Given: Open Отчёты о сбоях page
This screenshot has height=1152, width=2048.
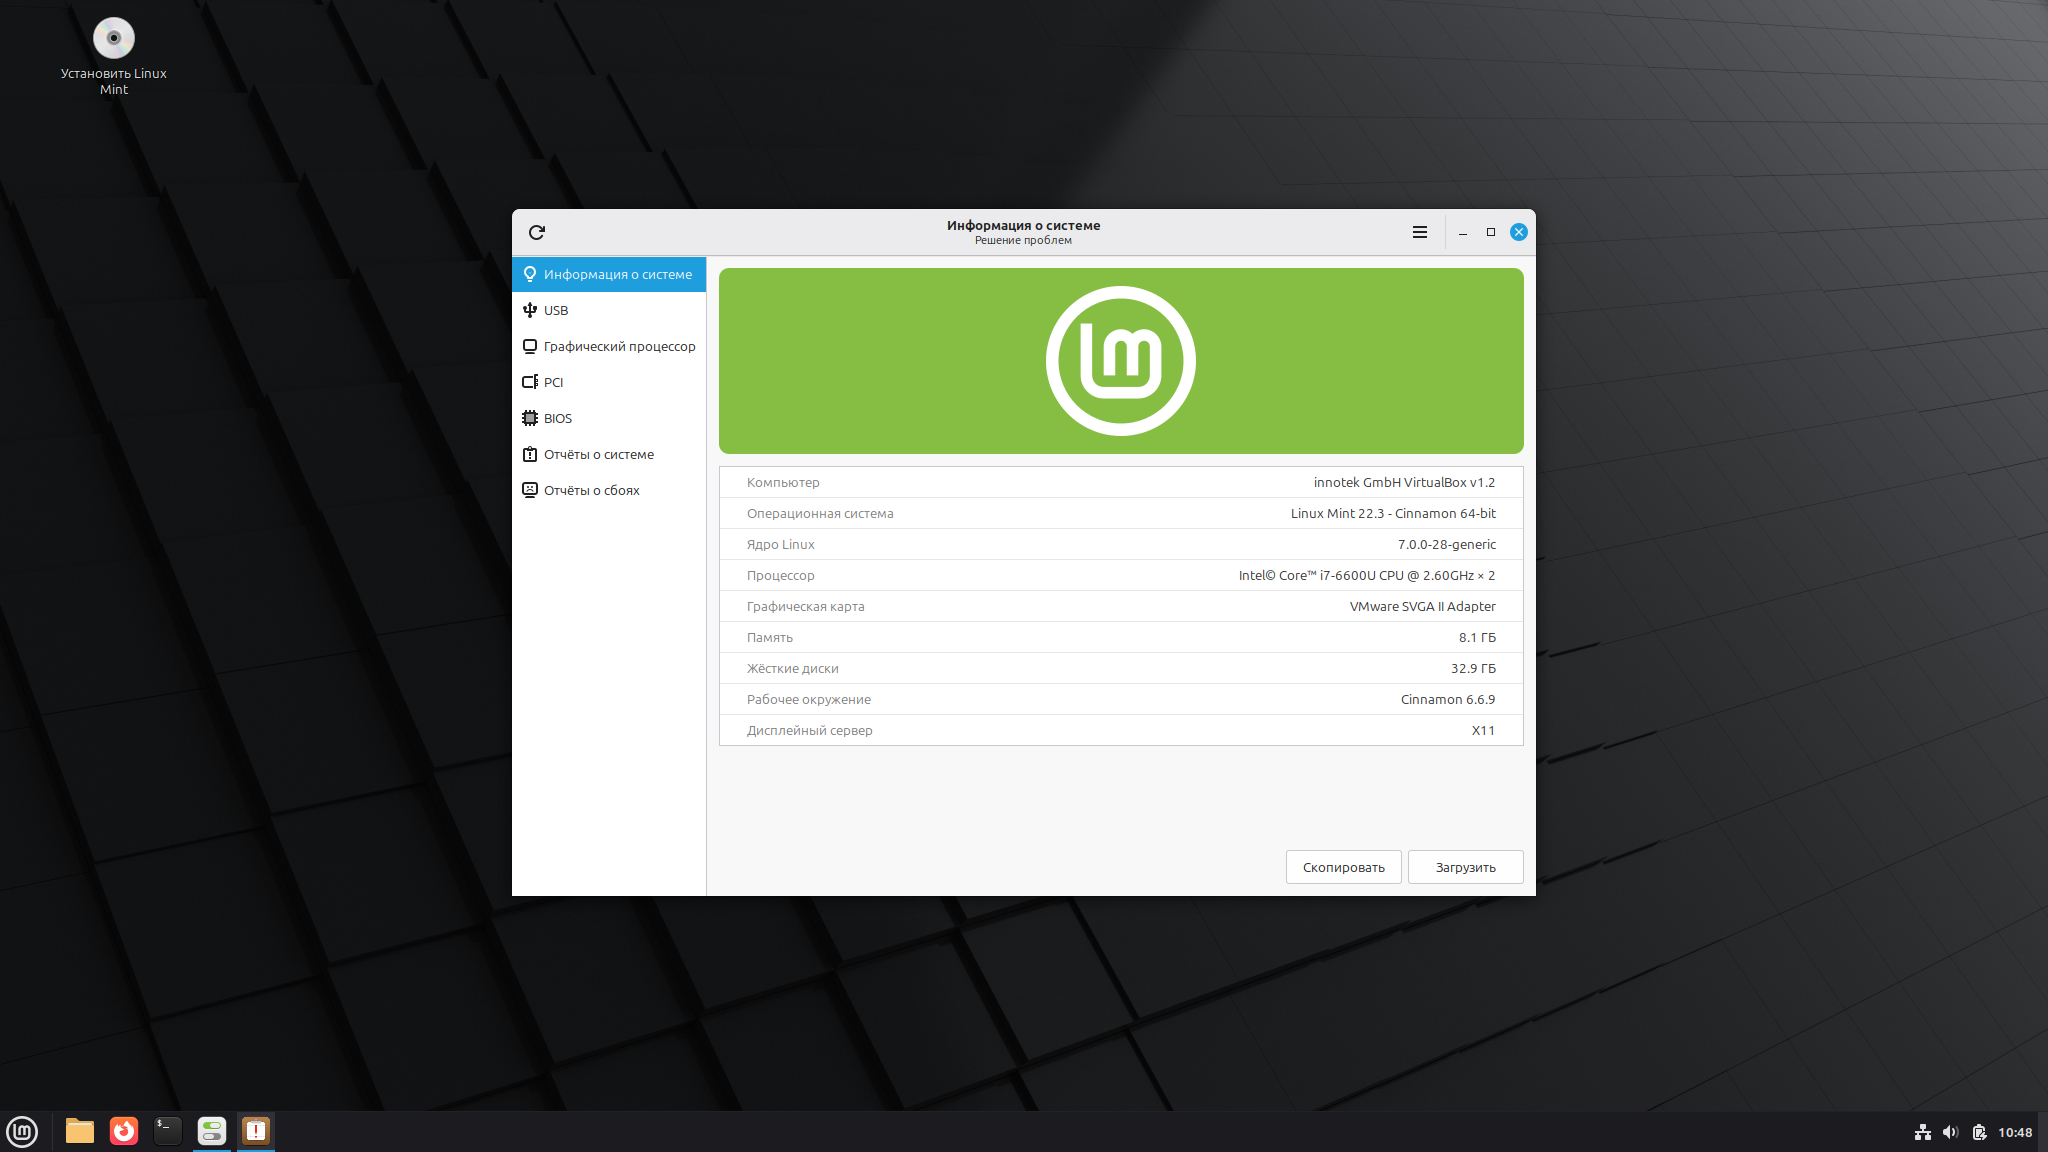Looking at the screenshot, I should pyautogui.click(x=609, y=490).
